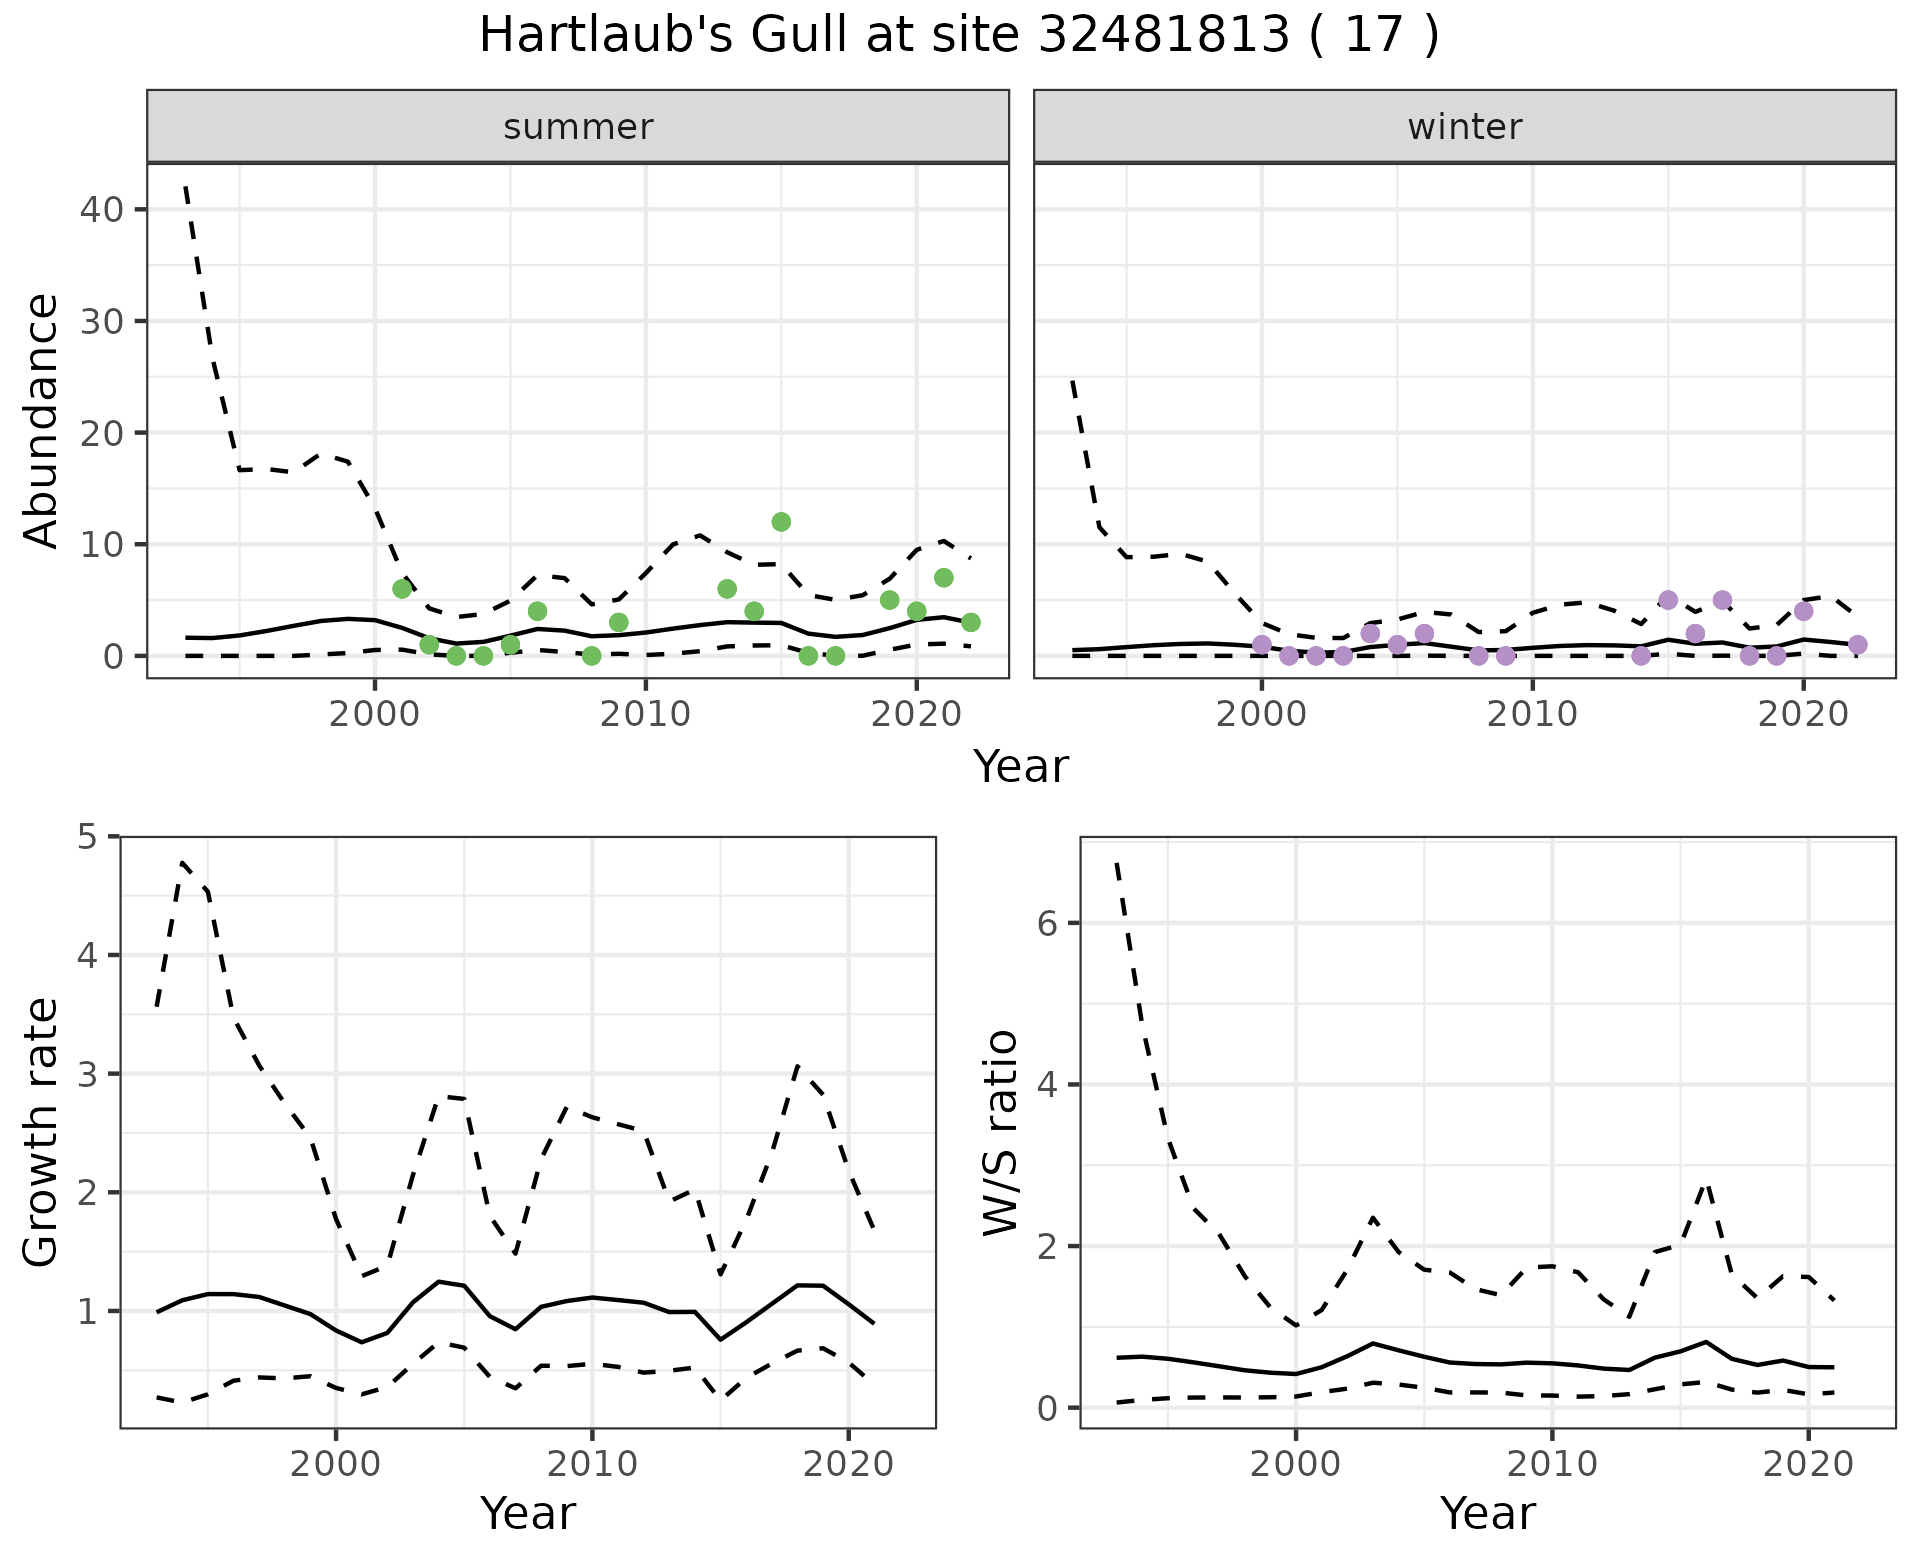
Task: Click the Growth rate y-axis label
Action: point(41,1132)
